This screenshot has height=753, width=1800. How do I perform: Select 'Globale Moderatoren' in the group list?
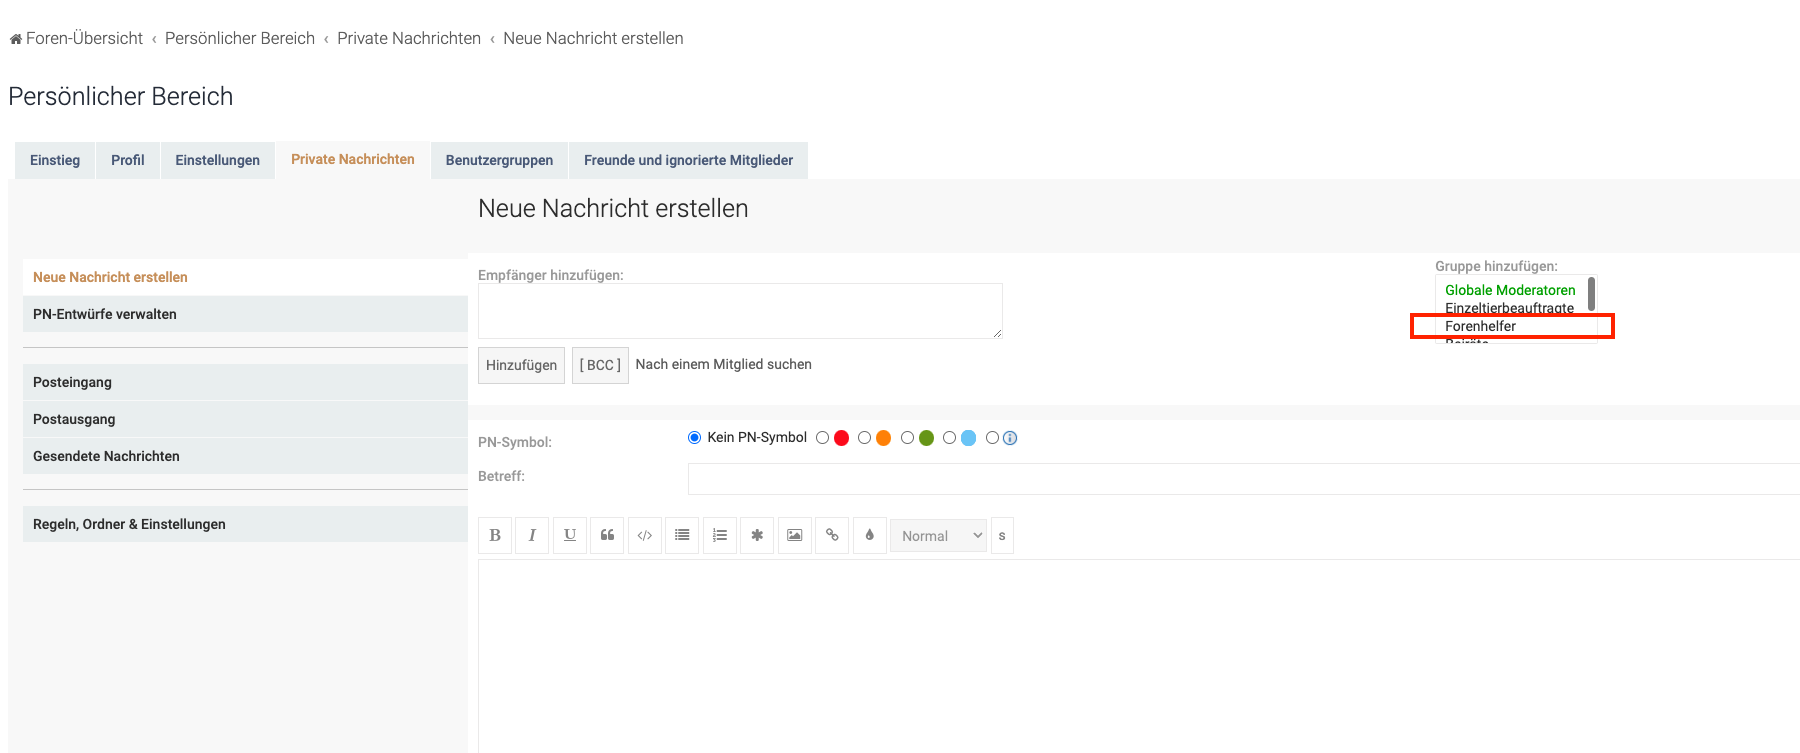coord(1509,290)
